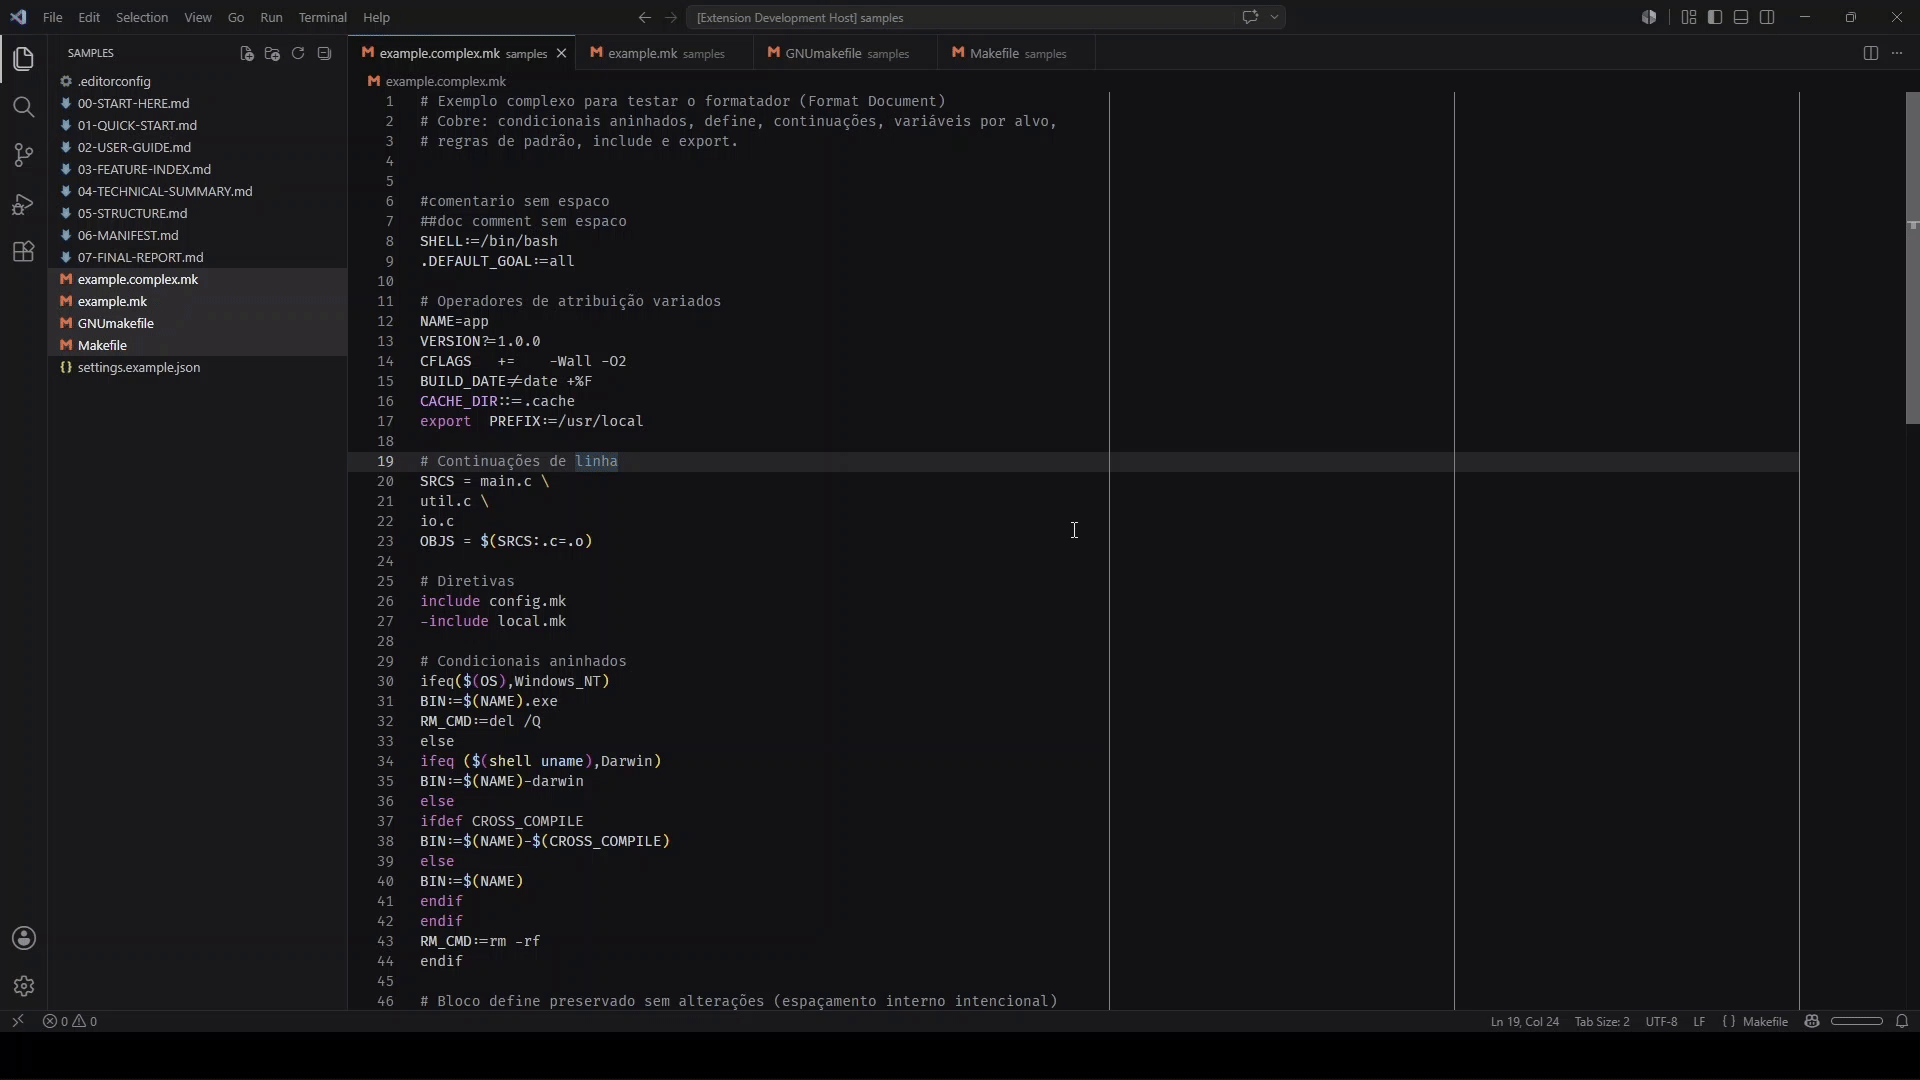This screenshot has height=1080, width=1920.
Task: Click the editor vertical scrollbar thumb
Action: coord(1912,258)
